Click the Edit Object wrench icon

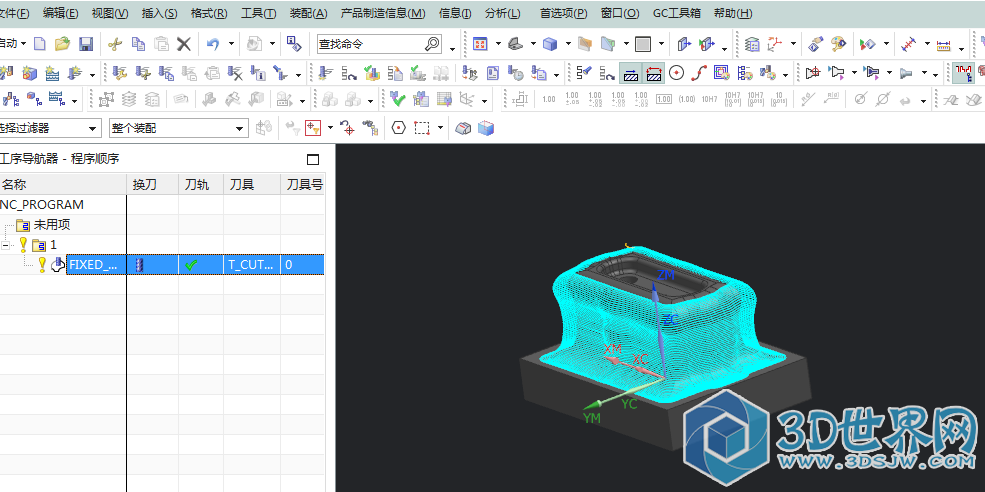(119, 74)
